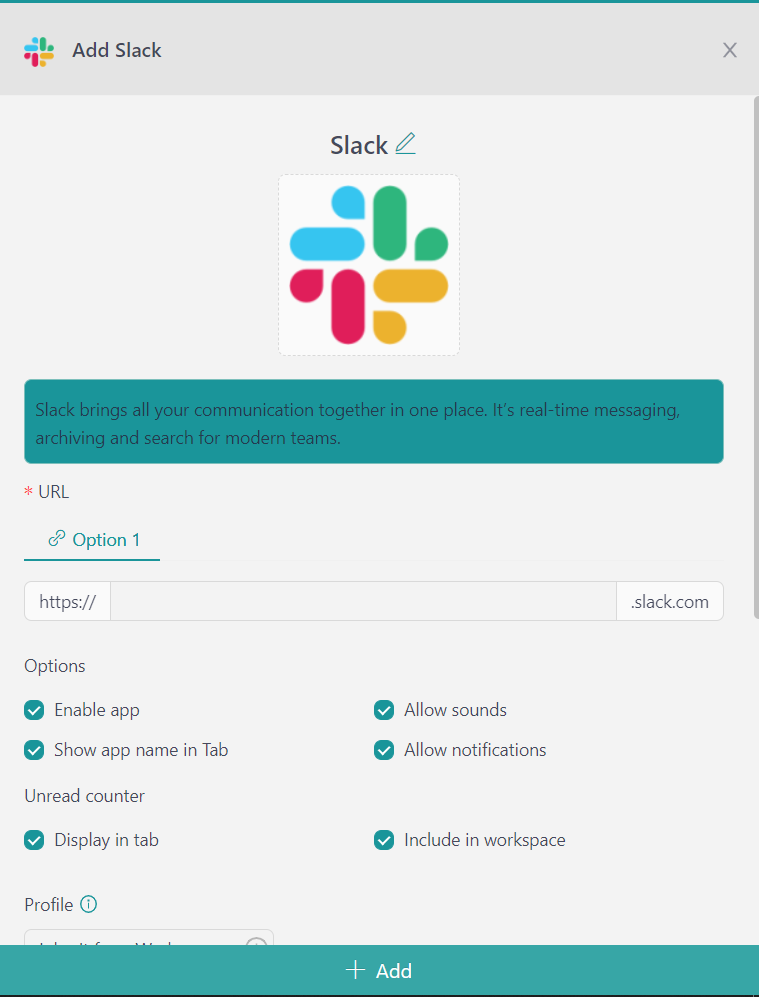Click the https:// prefix box
The height and width of the screenshot is (997, 759).
pyautogui.click(x=67, y=602)
